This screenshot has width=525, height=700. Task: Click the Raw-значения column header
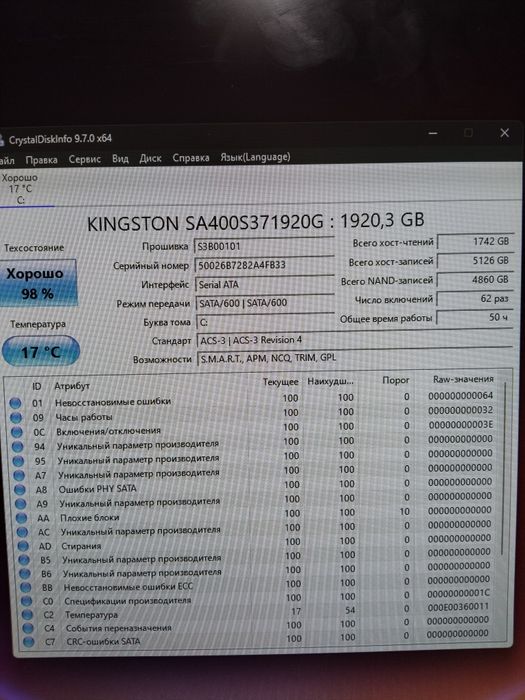click(x=463, y=379)
